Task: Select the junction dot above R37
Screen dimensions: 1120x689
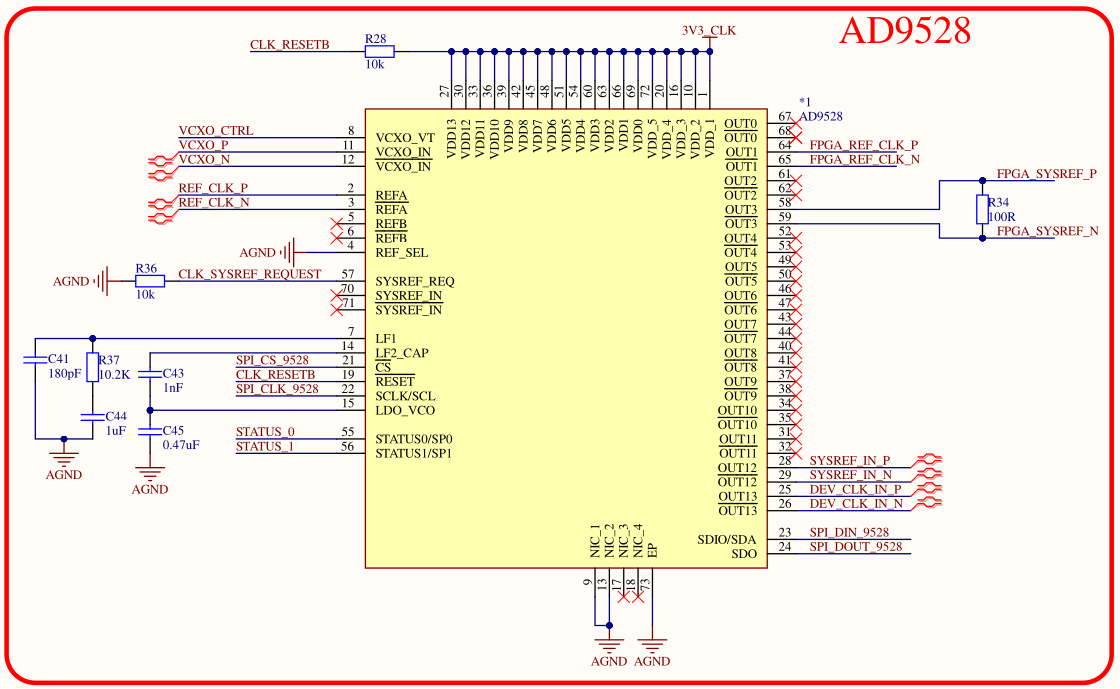Action: pos(92,338)
